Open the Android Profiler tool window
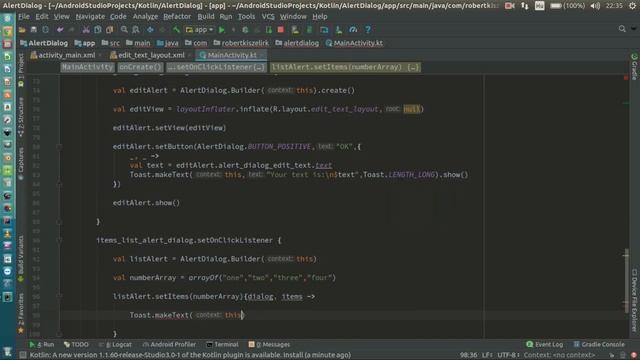The width and height of the screenshot is (640, 360). 169,344
